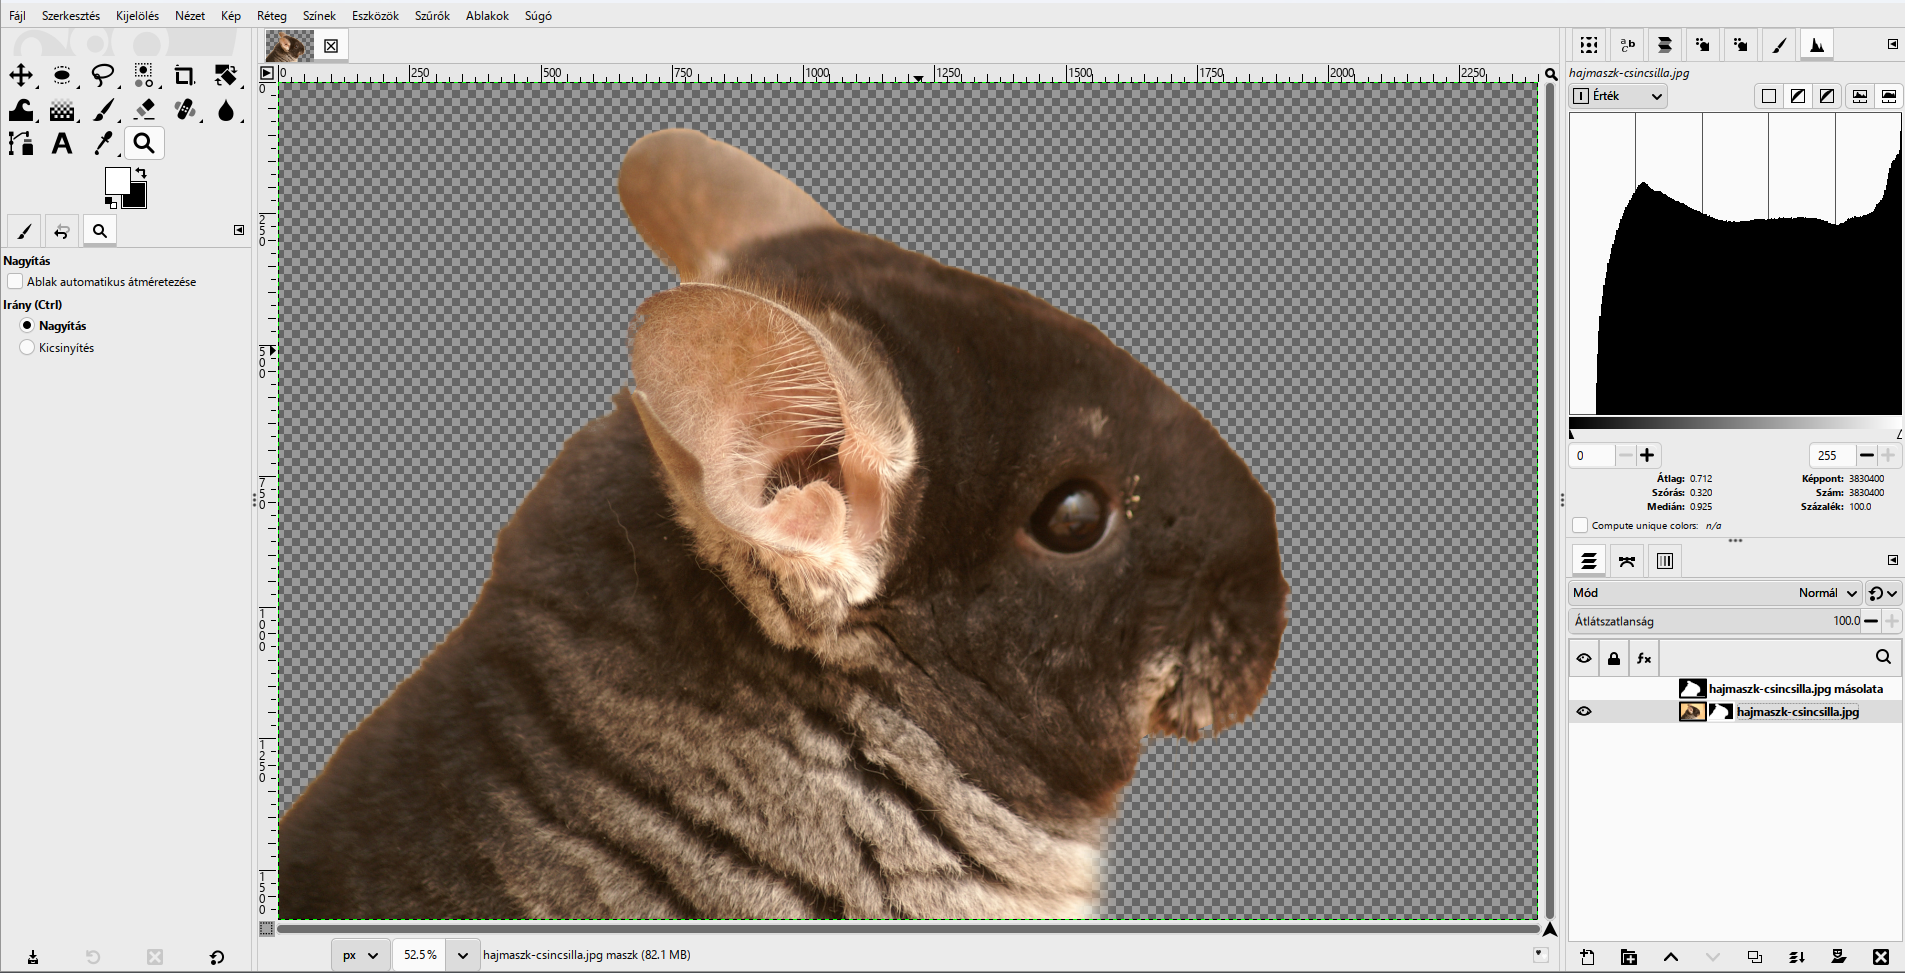Create a new layer at panel bottom
The width and height of the screenshot is (1905, 973).
pos(1588,957)
